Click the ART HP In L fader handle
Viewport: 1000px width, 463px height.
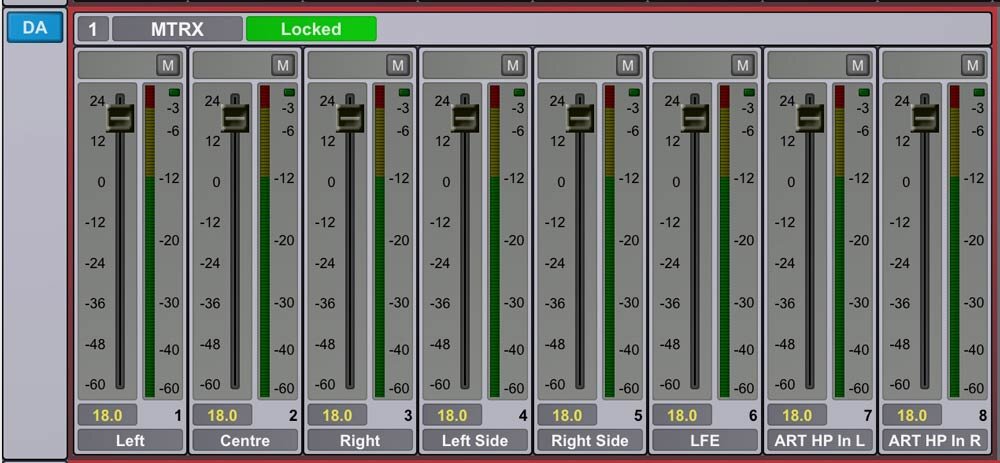pos(810,119)
